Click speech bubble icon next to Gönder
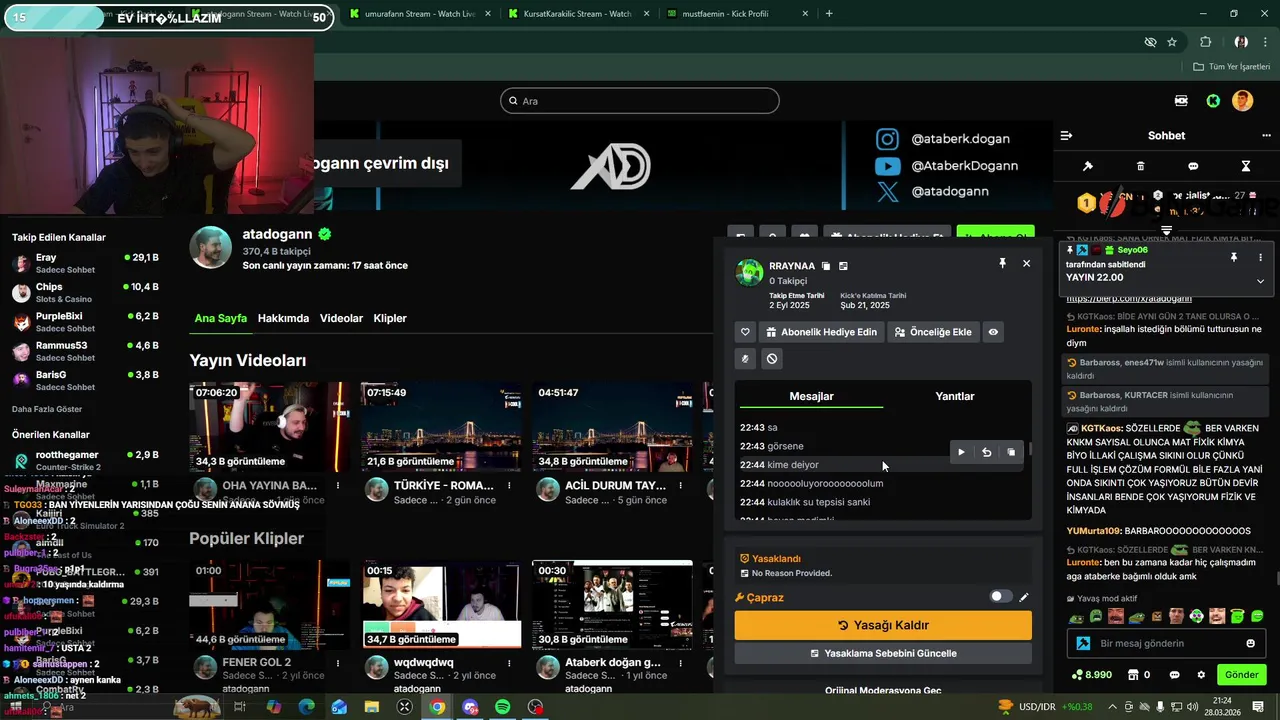This screenshot has height=720, width=1280. coord(1175,675)
